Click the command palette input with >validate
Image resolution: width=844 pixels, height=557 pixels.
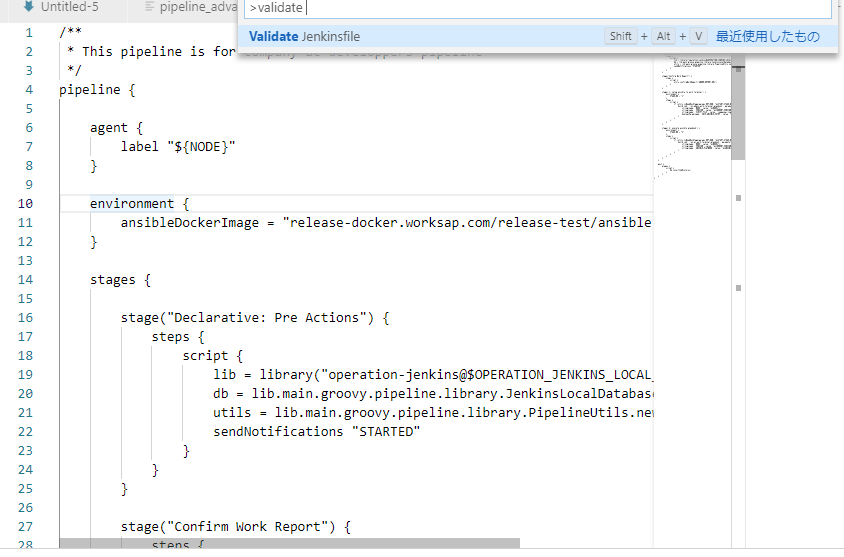[538, 8]
